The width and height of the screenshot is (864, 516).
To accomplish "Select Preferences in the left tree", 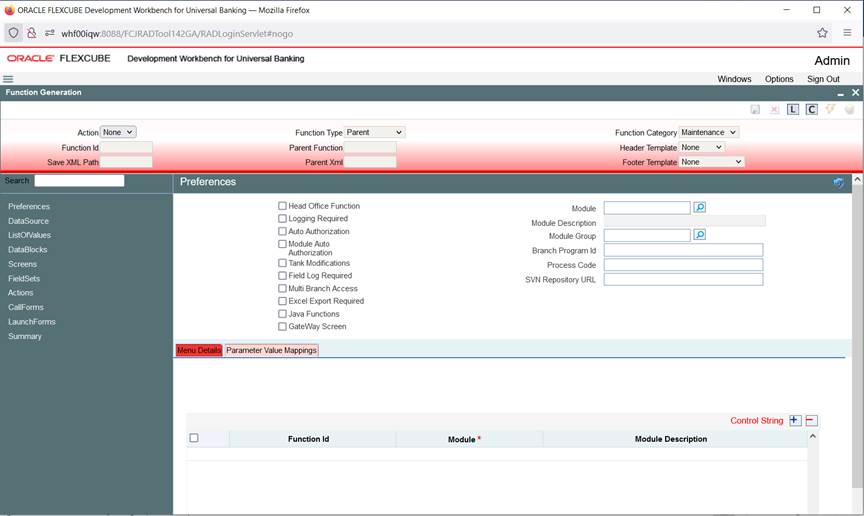I will (29, 206).
